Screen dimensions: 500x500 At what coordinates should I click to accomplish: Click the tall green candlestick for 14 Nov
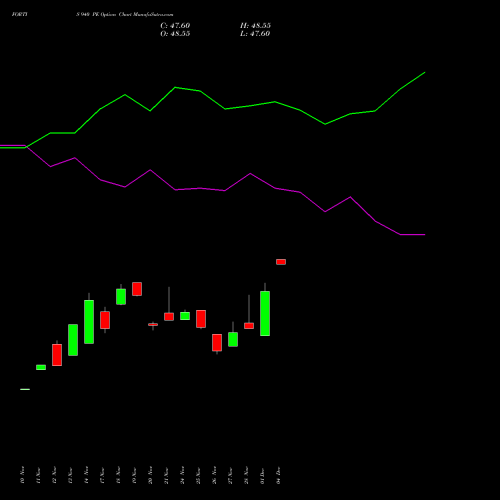89,322
